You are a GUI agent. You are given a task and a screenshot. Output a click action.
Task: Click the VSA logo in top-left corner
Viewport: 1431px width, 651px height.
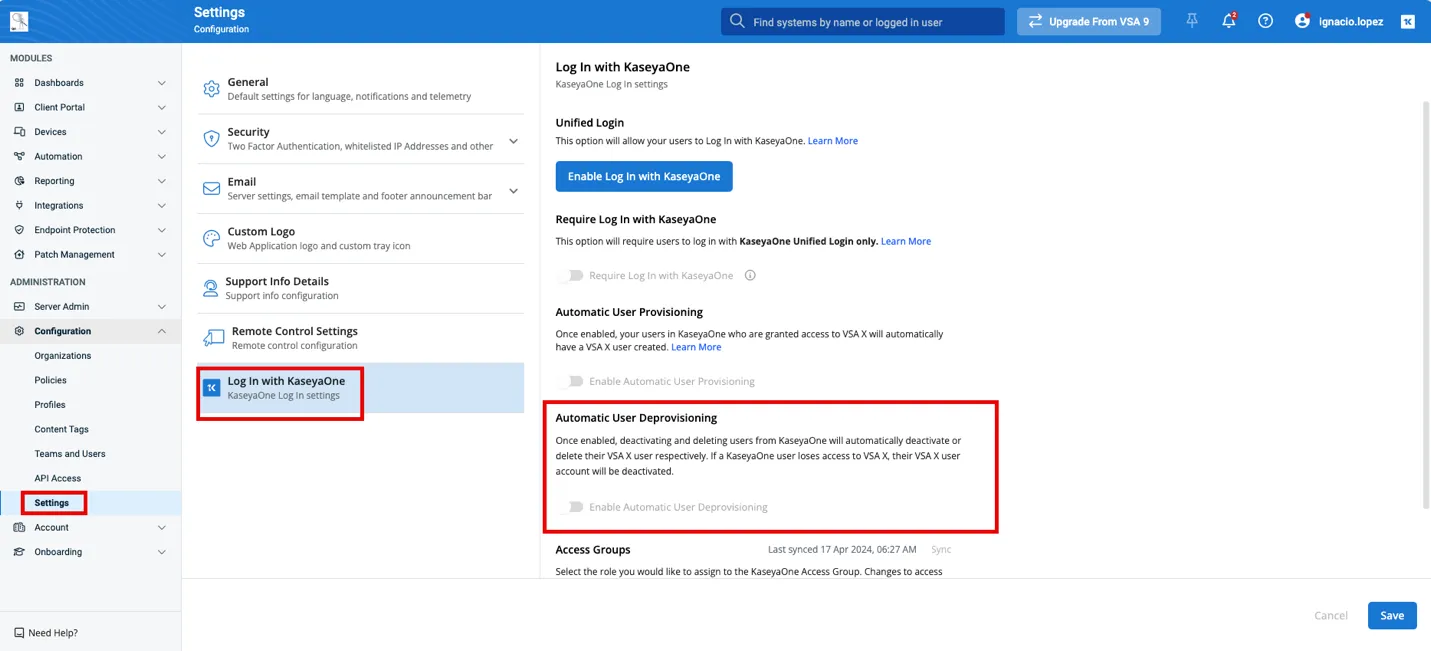tap(19, 21)
